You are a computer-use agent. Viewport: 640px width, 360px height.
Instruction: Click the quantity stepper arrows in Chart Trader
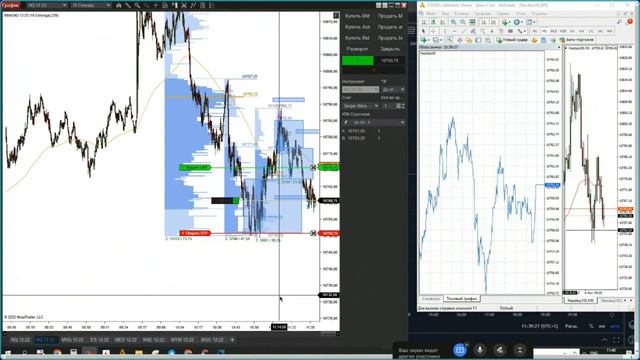403,106
